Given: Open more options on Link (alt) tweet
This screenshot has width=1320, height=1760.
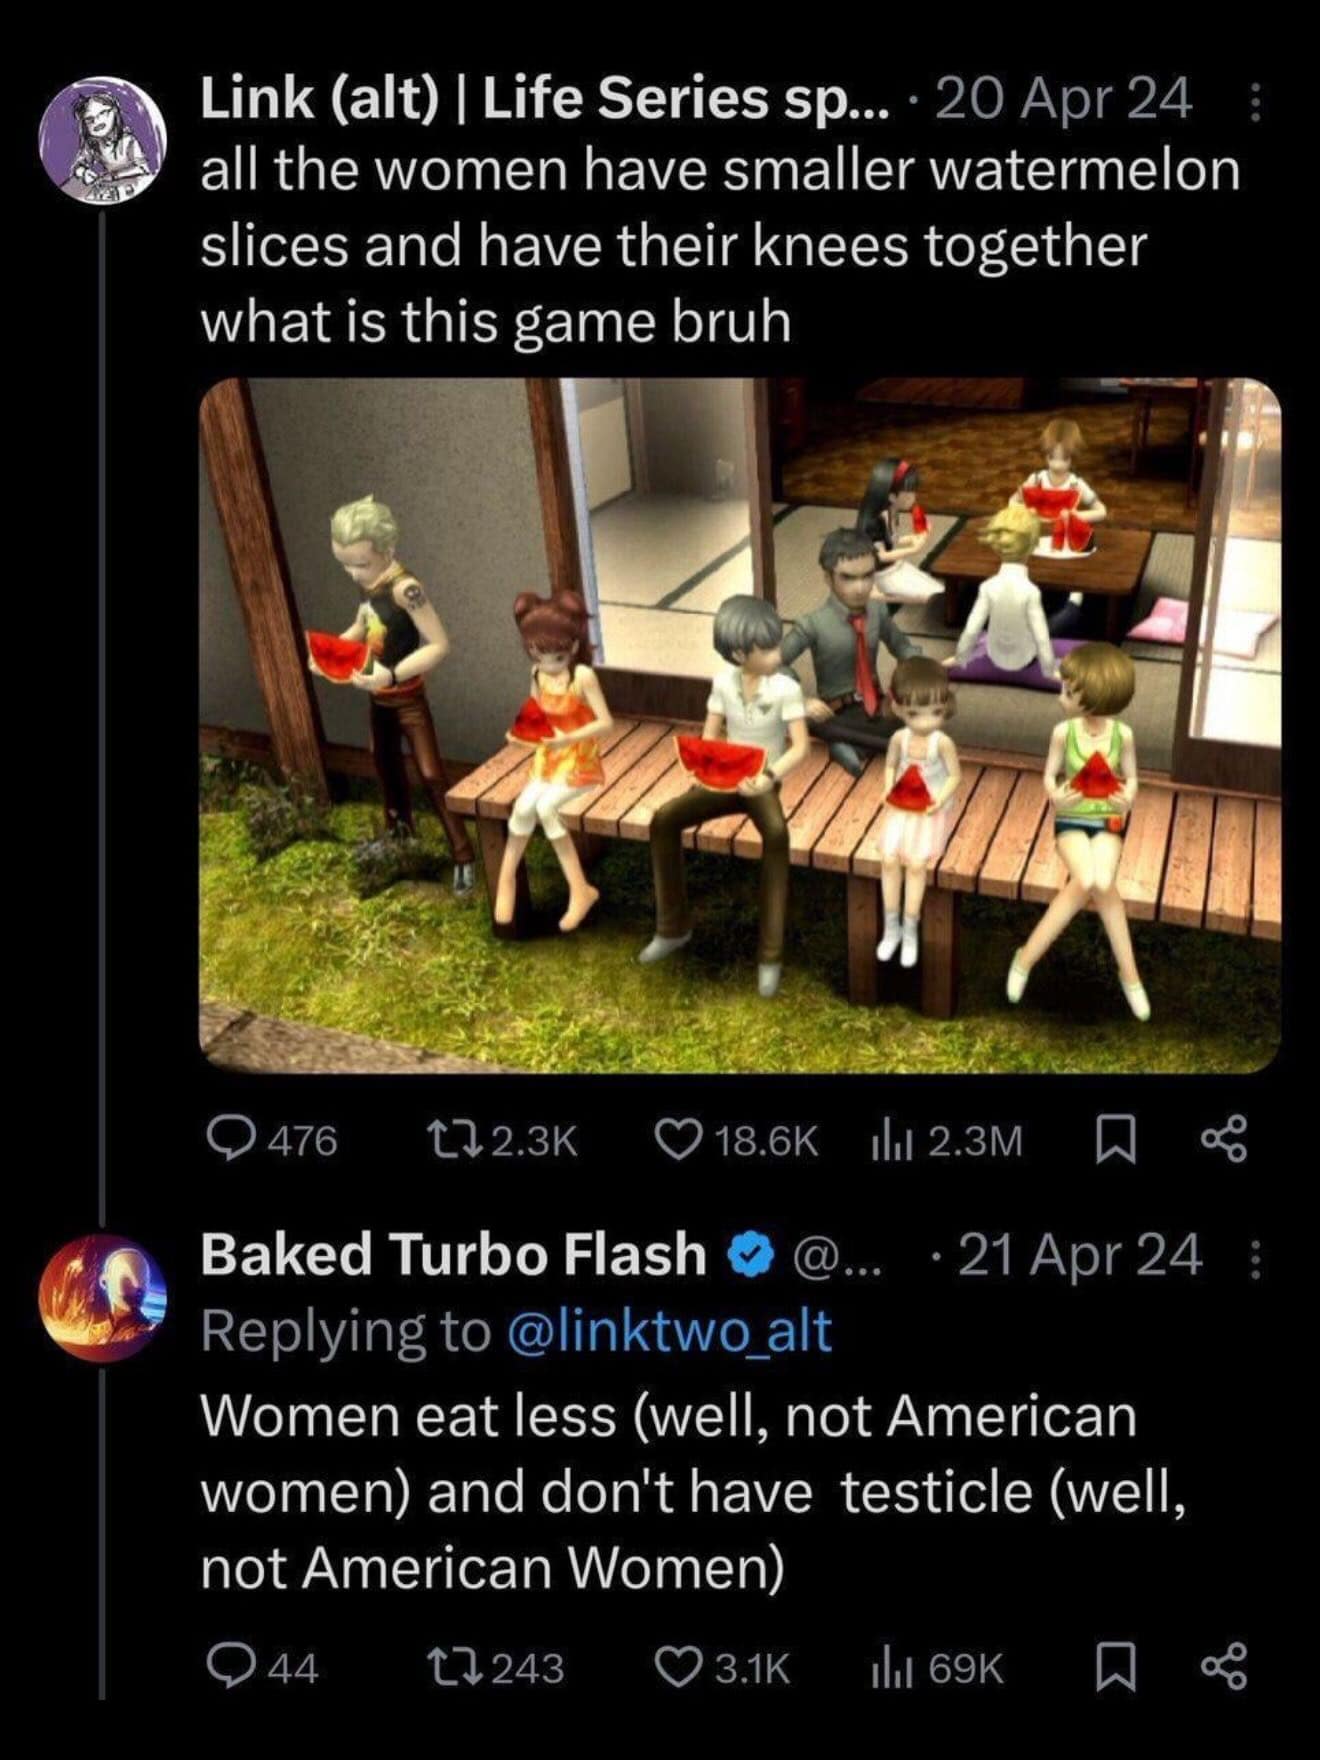Looking at the screenshot, I should (x=1257, y=101).
